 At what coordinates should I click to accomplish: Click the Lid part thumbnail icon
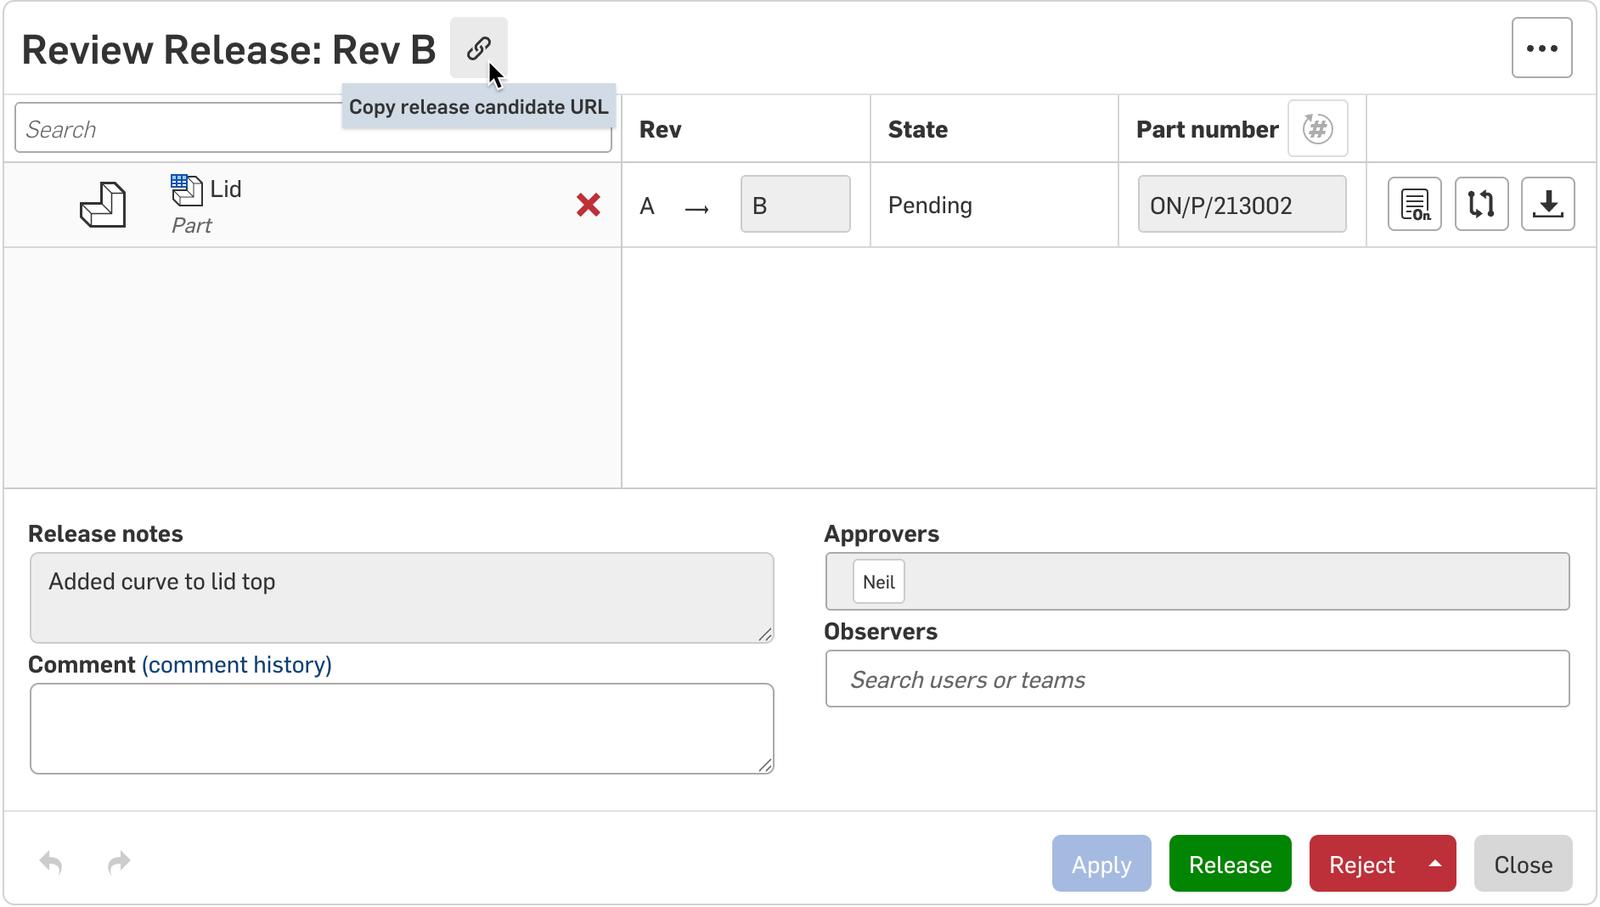(x=103, y=205)
